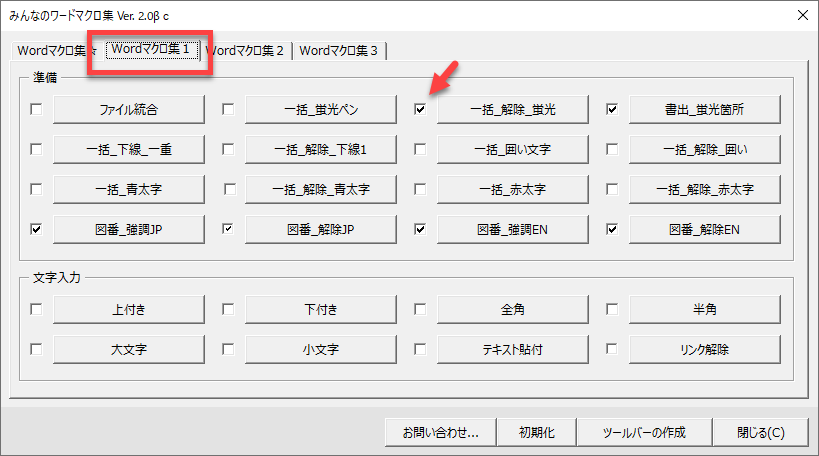The height and width of the screenshot is (456, 819).
Task: Open the Wordマクロ集 3 tab
Action: point(338,50)
